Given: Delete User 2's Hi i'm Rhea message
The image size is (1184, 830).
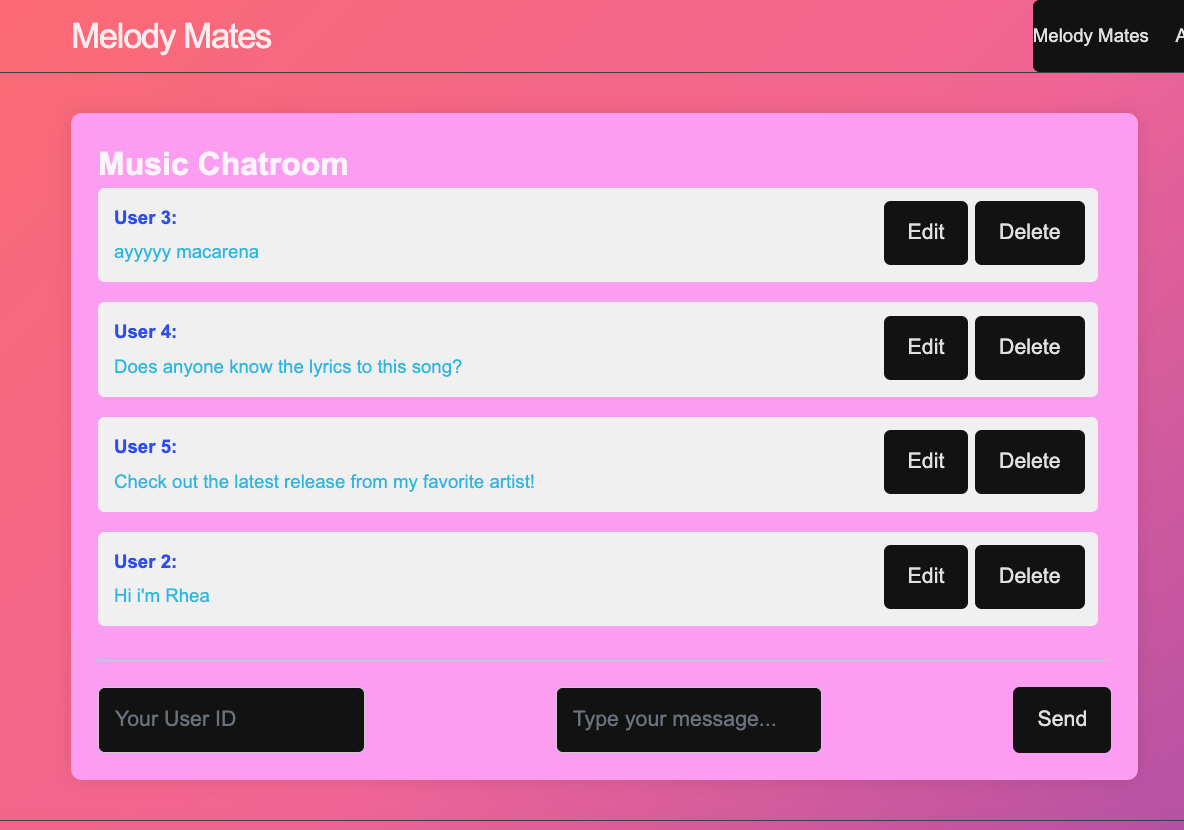Looking at the screenshot, I should [x=1030, y=576].
